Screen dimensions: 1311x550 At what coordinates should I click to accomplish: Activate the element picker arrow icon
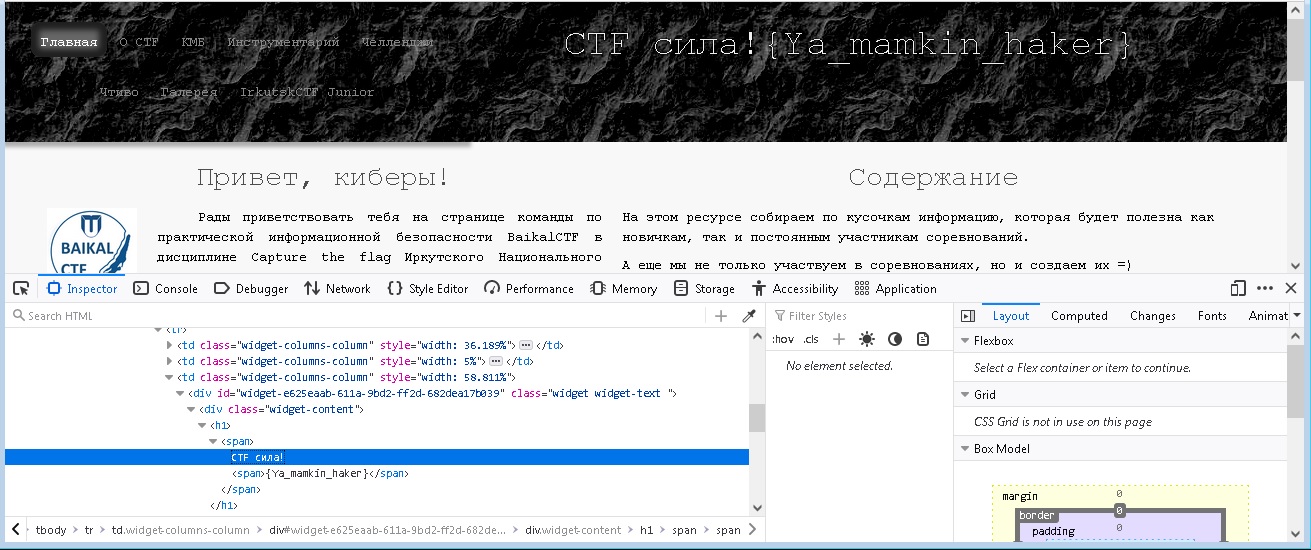point(21,288)
